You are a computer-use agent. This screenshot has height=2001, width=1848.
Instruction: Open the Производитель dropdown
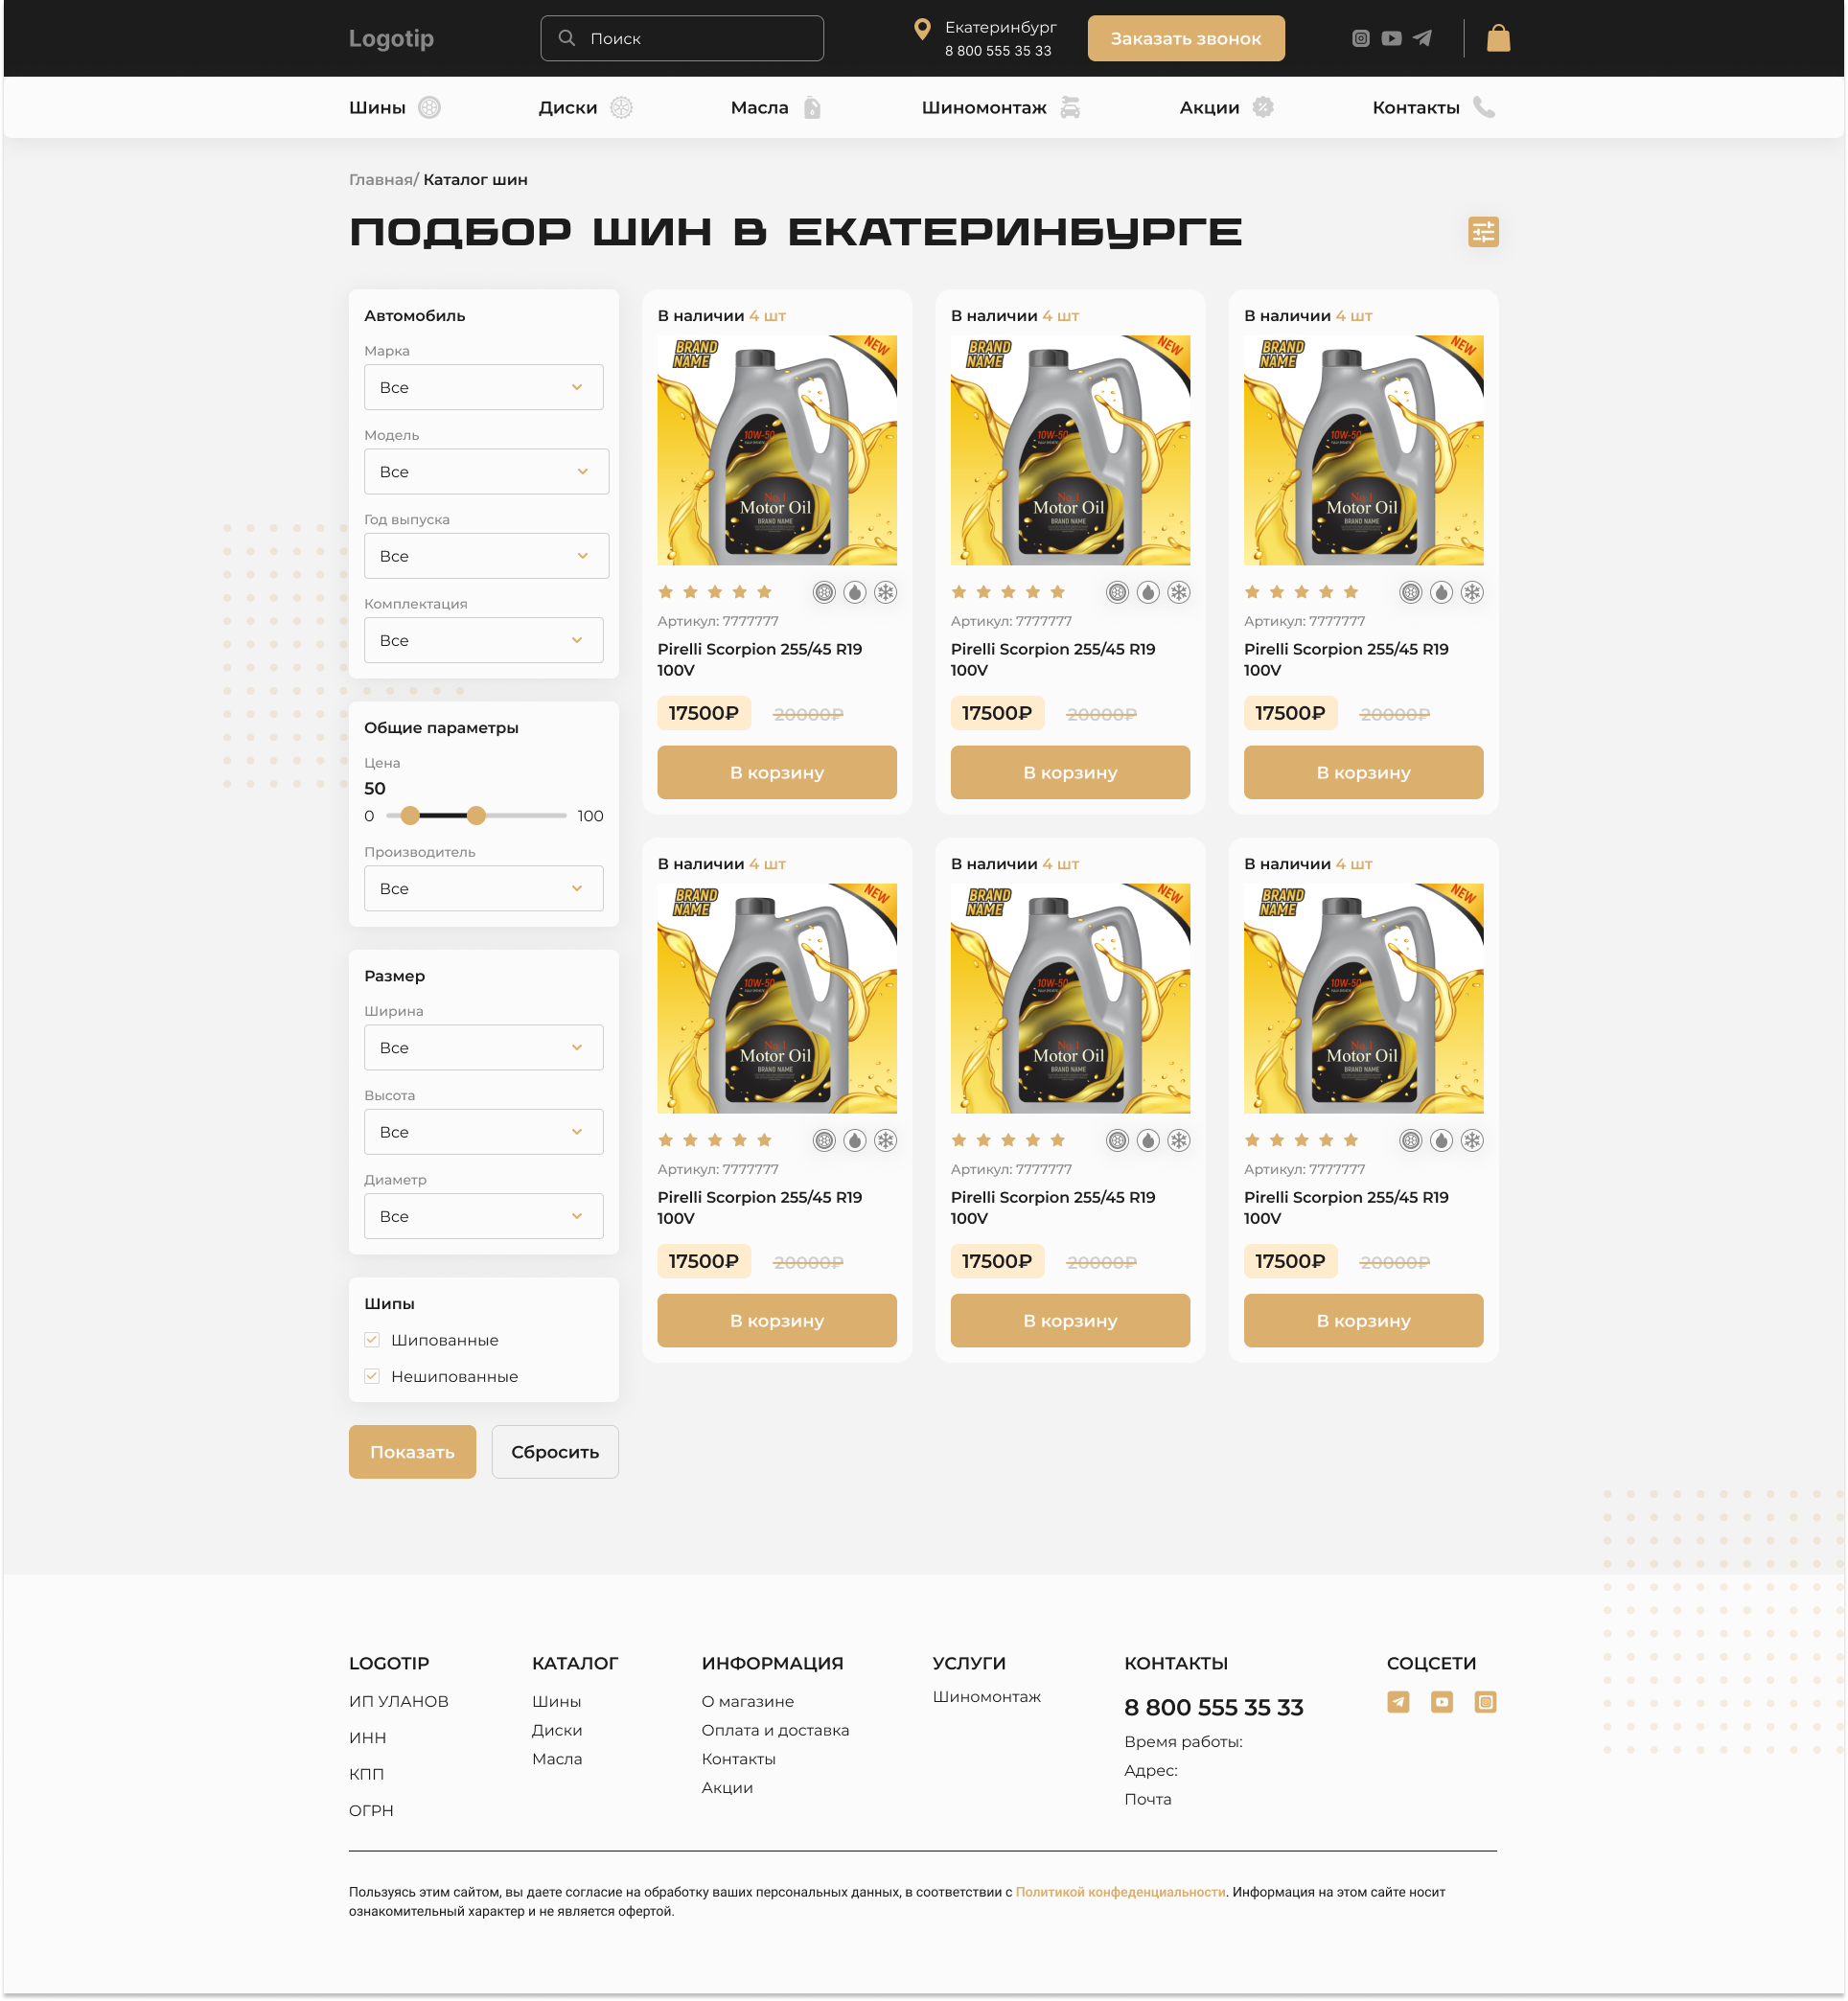coord(483,888)
